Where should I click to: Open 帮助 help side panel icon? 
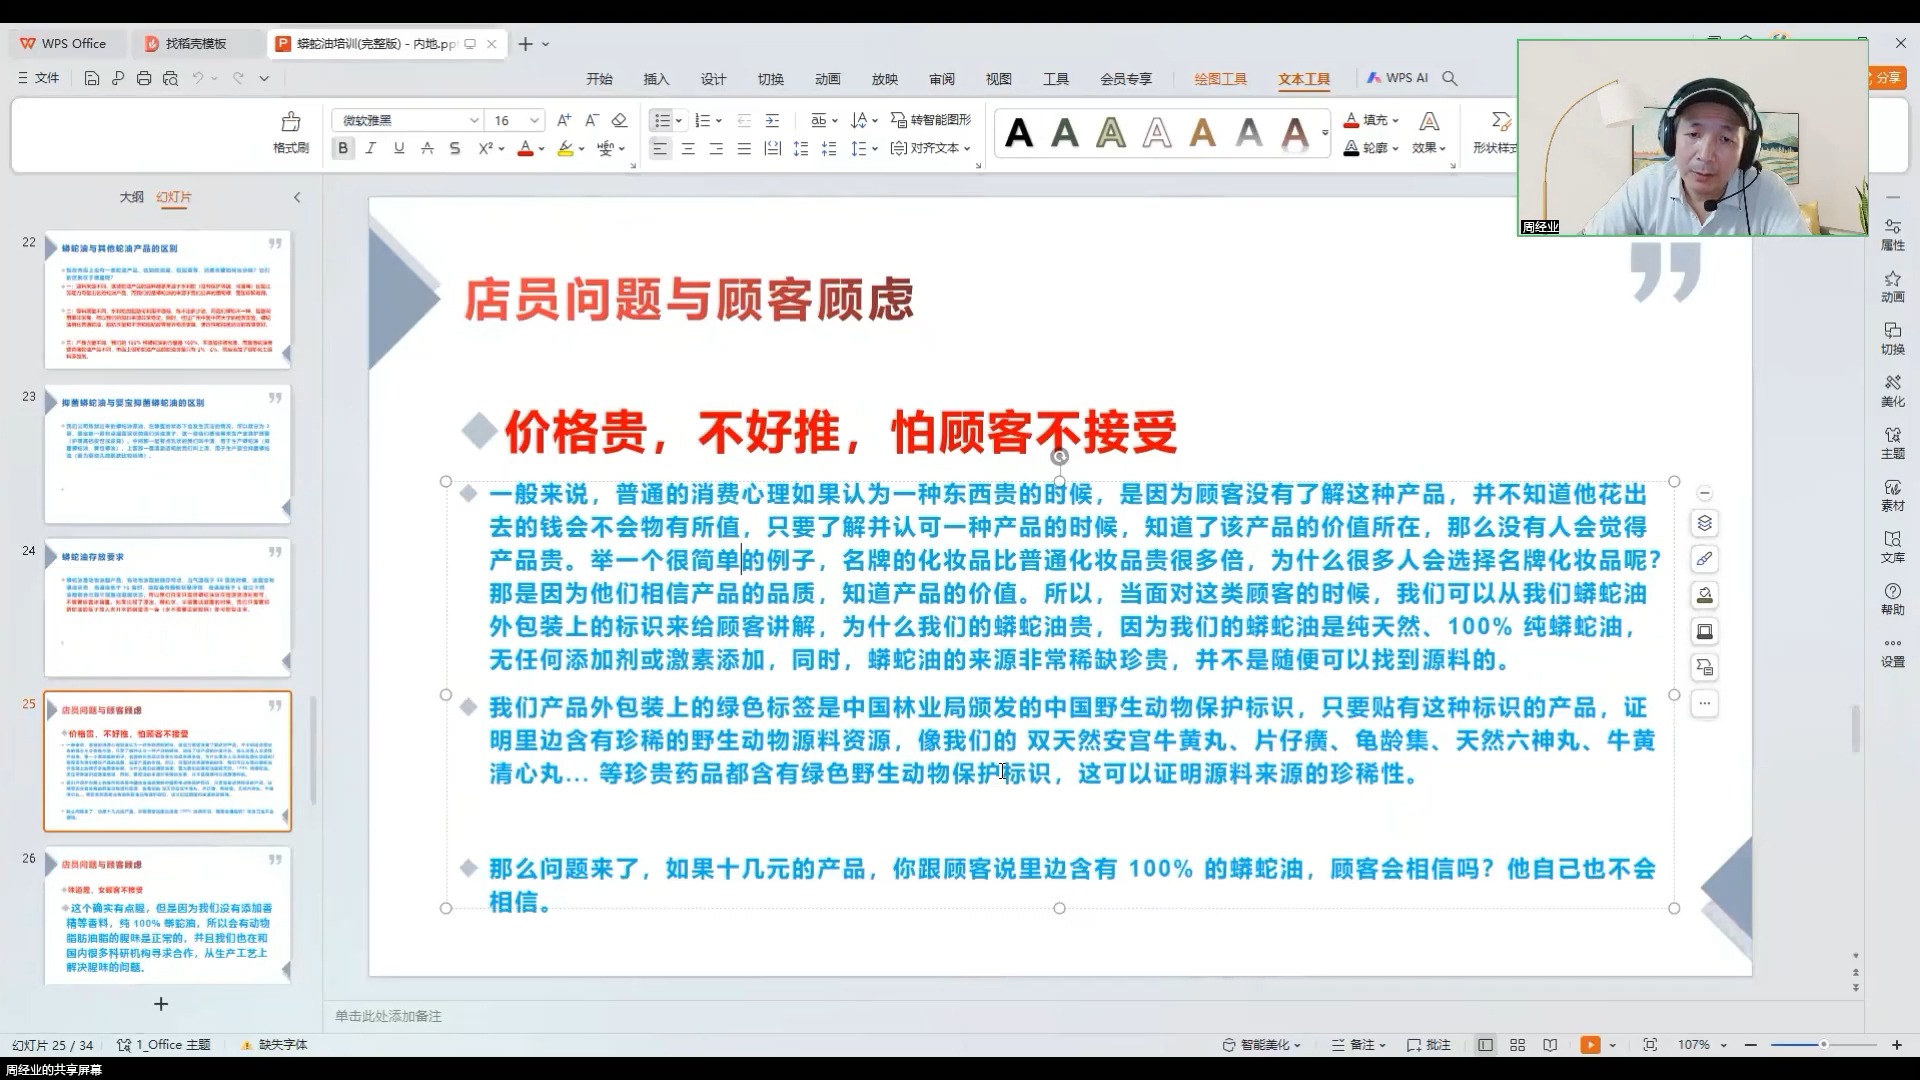click(x=1892, y=599)
